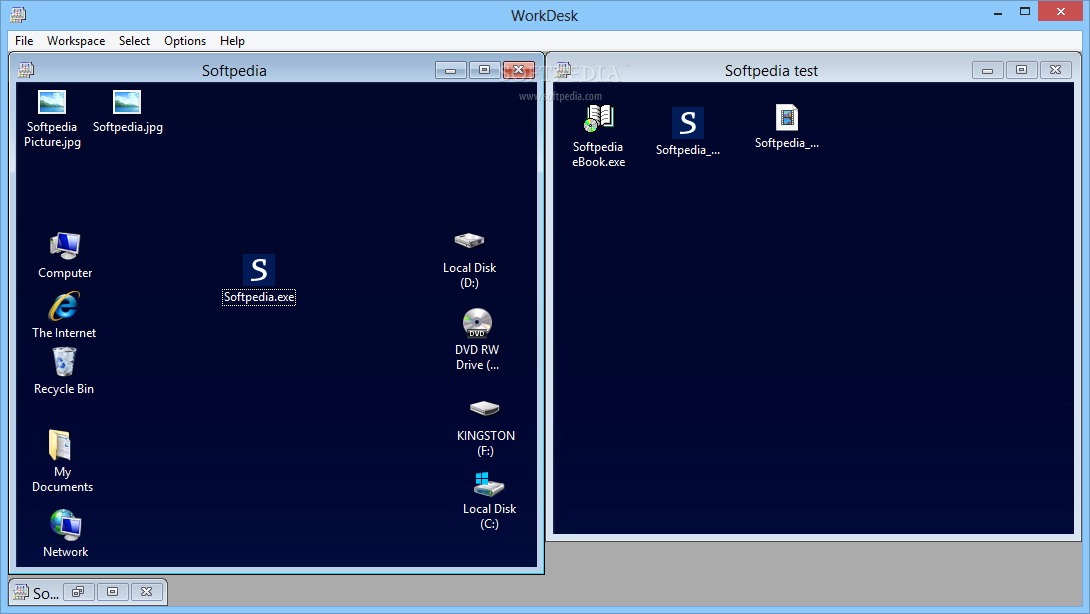This screenshot has height=614, width=1090.
Task: Select the DVD RW Drive icon
Action: coord(477,323)
